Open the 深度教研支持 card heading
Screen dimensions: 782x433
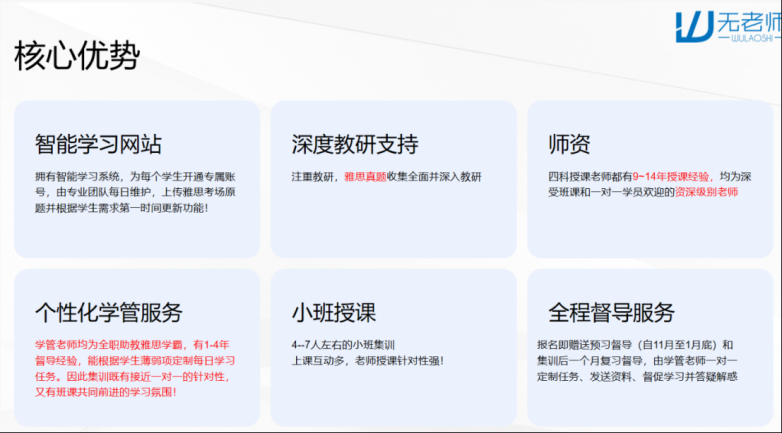355,144
